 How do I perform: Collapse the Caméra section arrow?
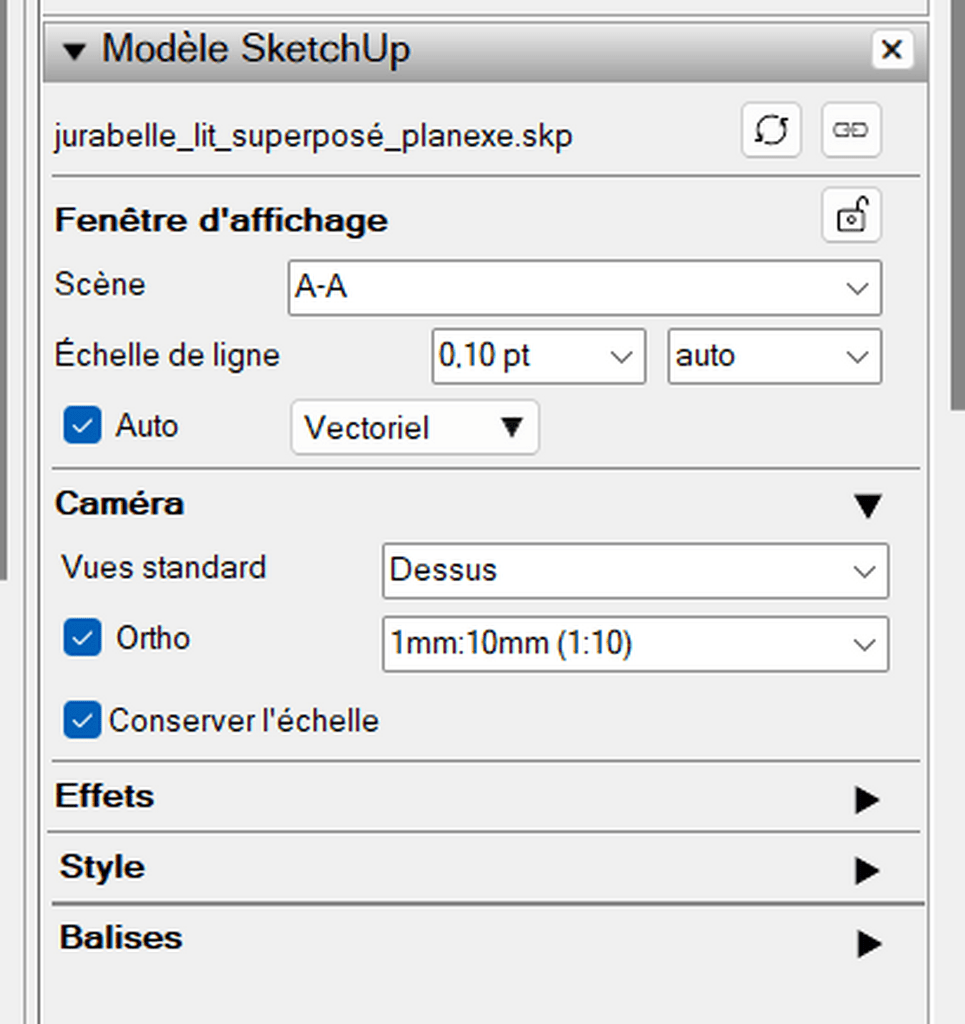[868, 506]
